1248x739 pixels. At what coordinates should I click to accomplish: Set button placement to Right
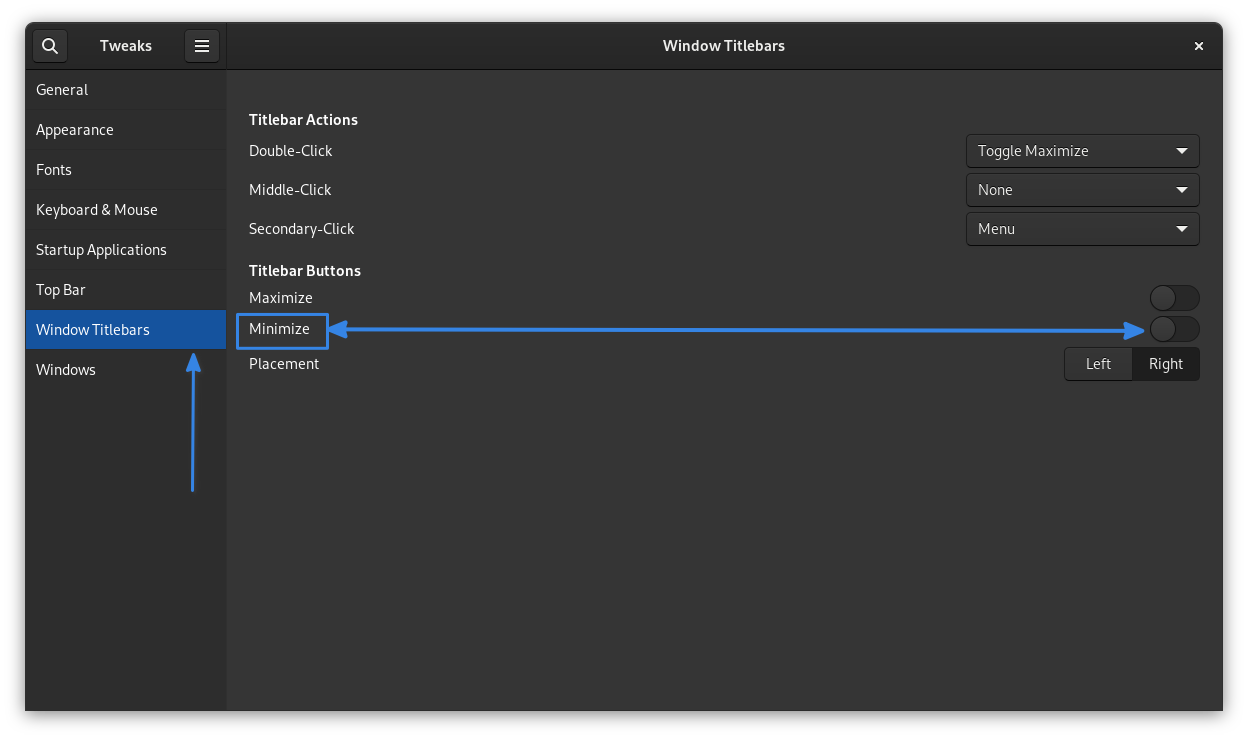pyautogui.click(x=1166, y=364)
